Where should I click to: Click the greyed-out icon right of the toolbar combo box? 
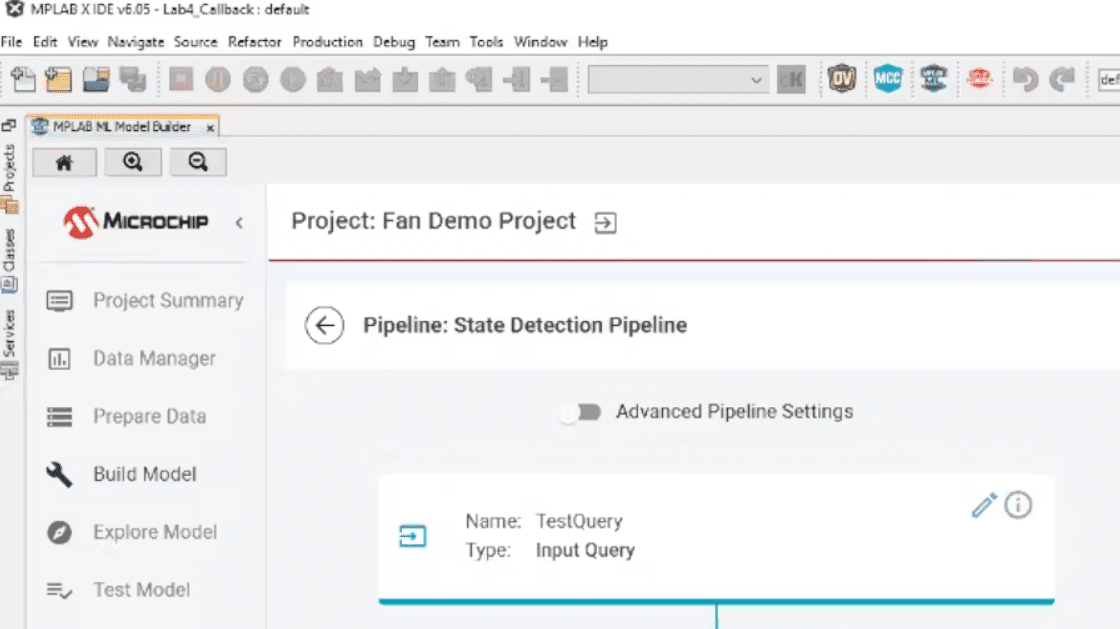pyautogui.click(x=791, y=79)
